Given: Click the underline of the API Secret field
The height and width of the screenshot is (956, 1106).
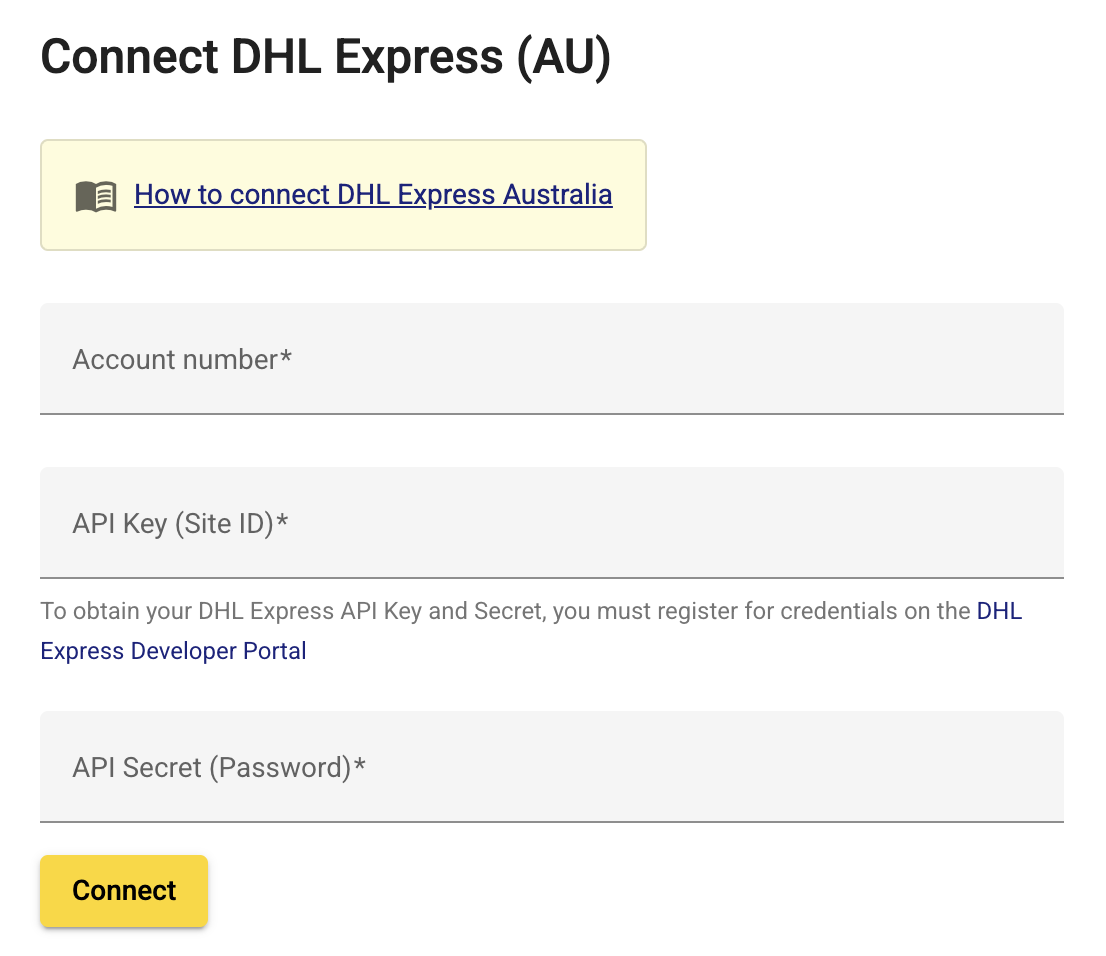Looking at the screenshot, I should [x=552, y=821].
